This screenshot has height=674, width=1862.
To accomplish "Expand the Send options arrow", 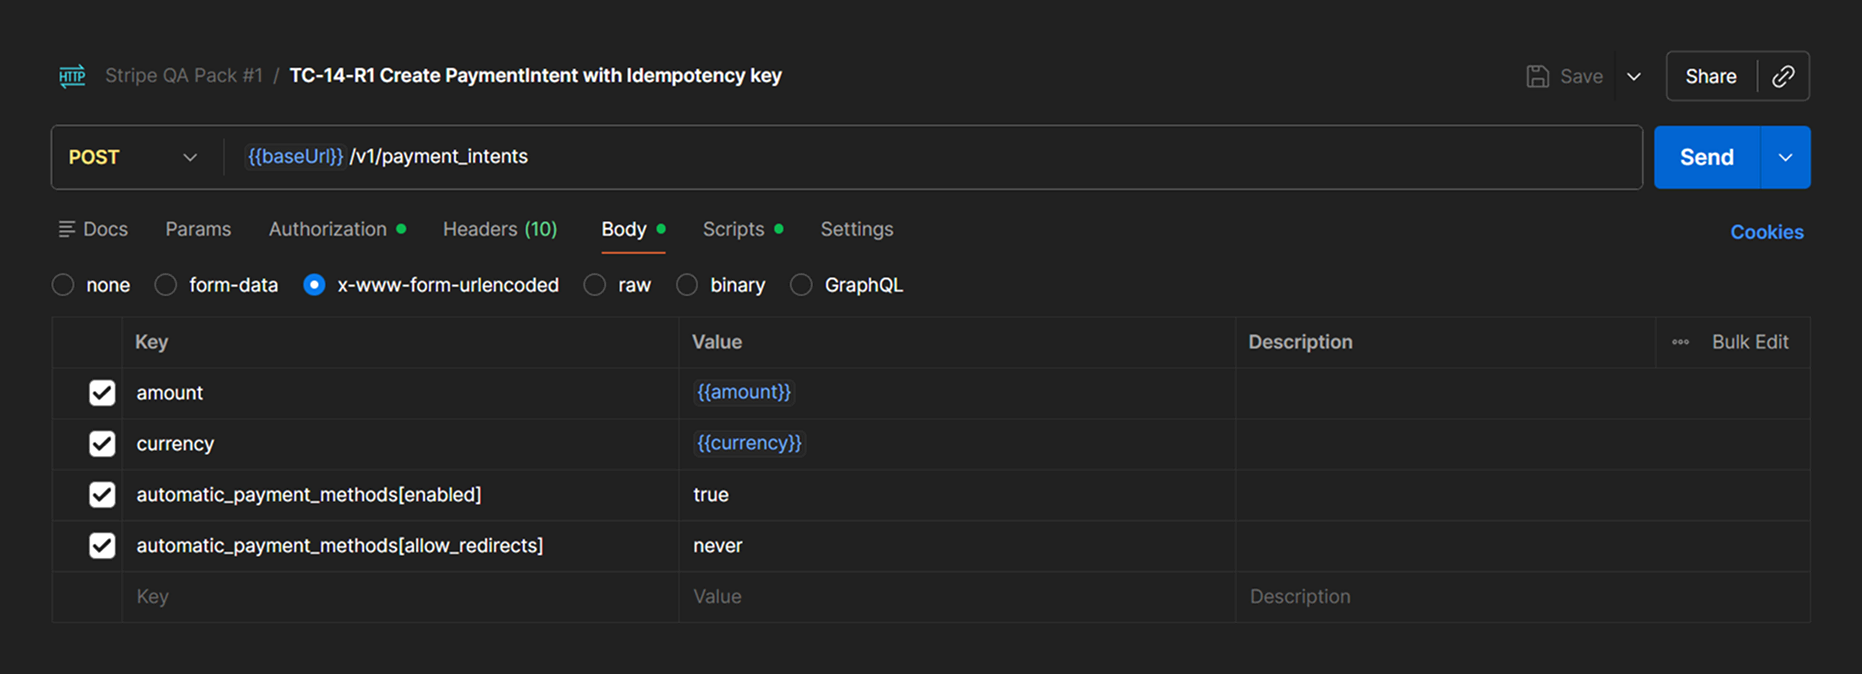I will (1785, 157).
